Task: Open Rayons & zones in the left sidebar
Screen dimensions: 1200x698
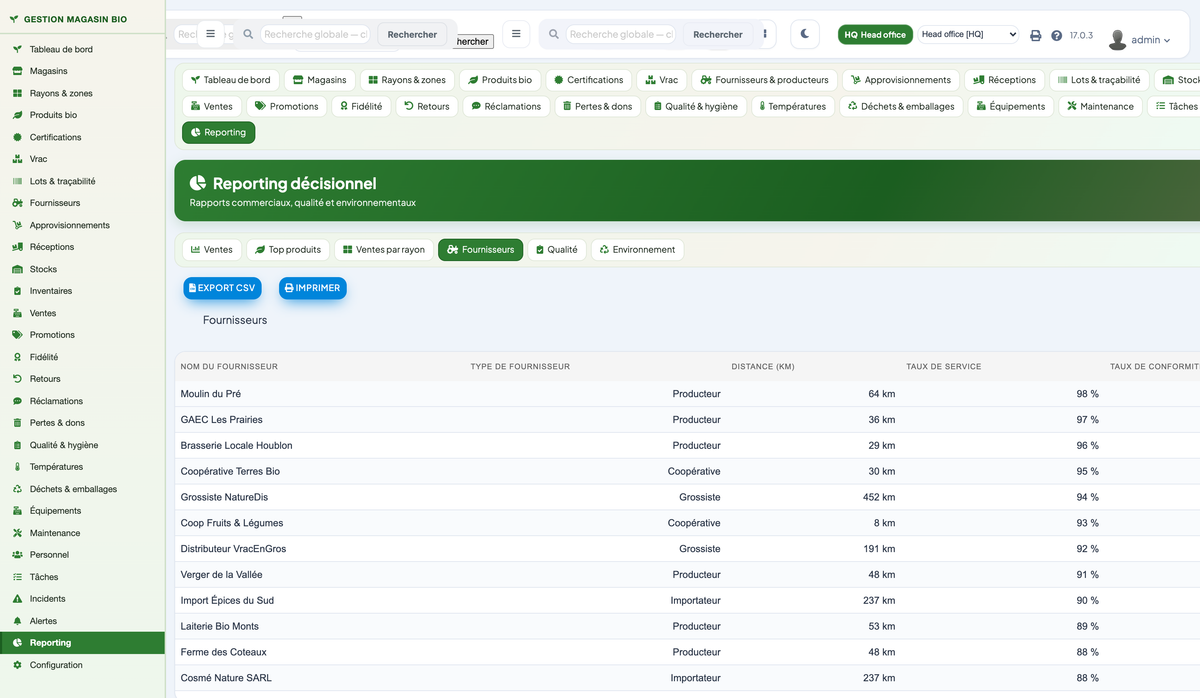Action: tap(82, 93)
